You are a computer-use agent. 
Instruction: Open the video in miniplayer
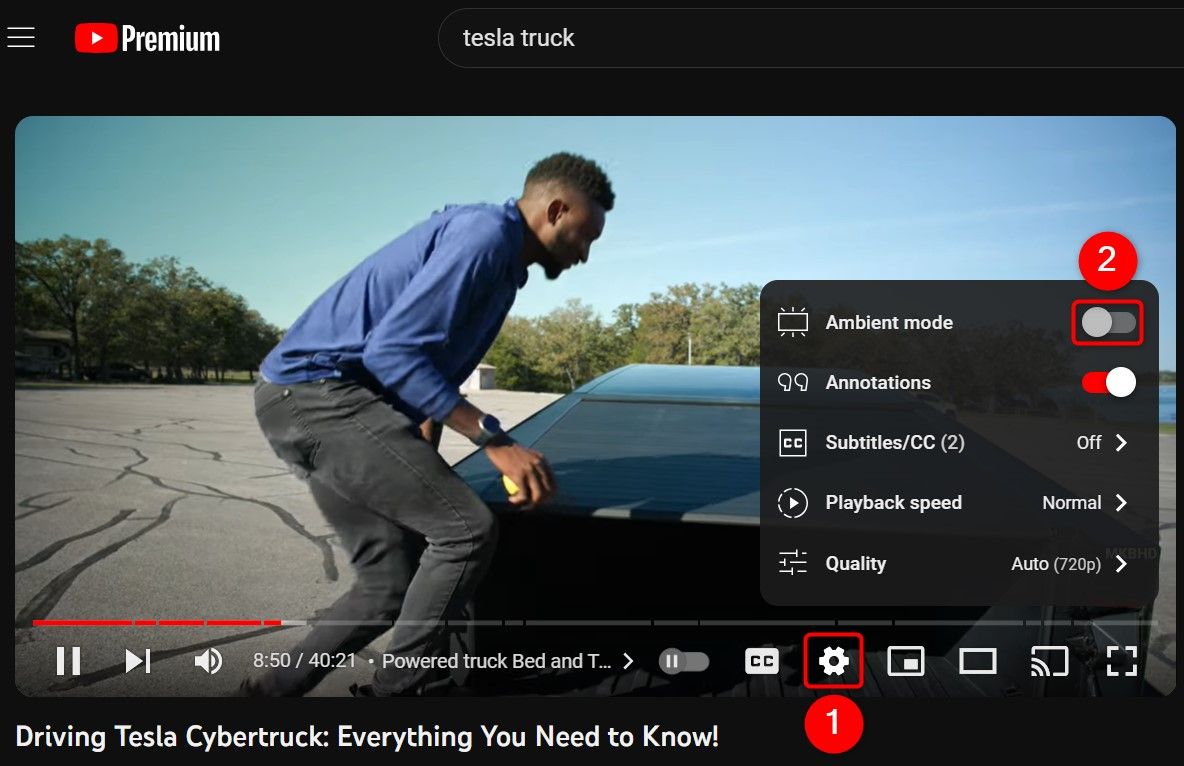click(906, 660)
